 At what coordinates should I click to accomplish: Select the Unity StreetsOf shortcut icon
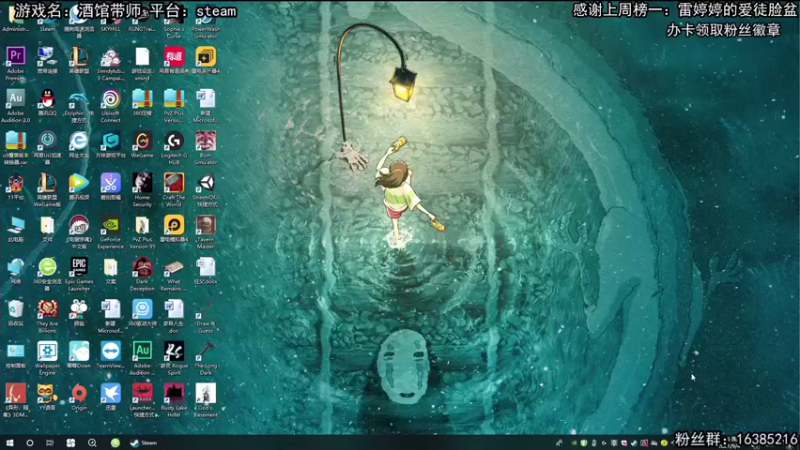point(206,183)
